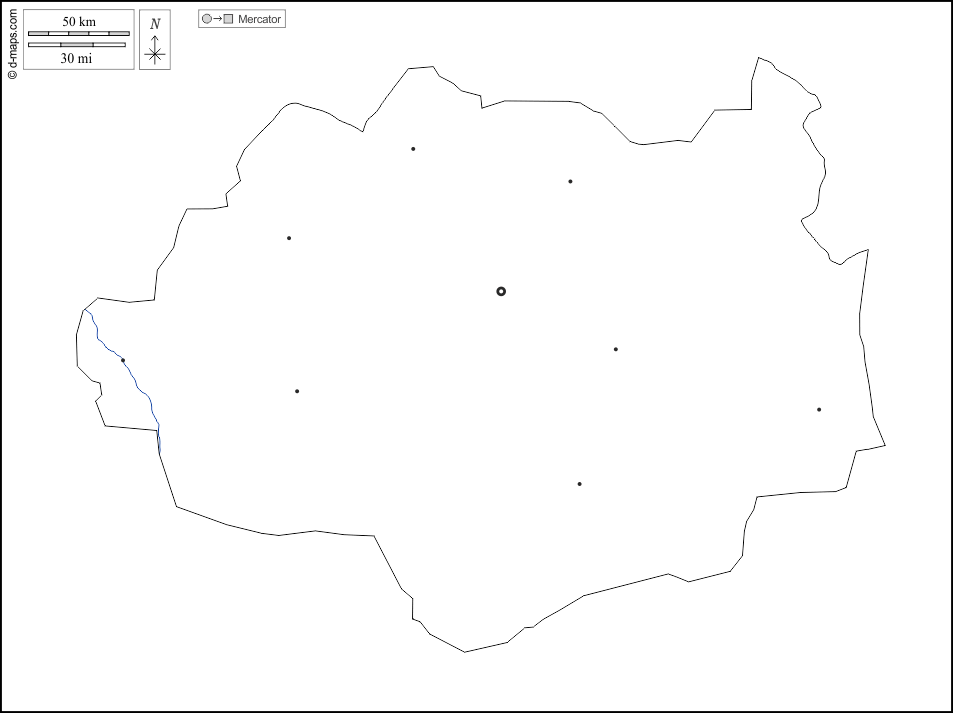
Task: Click the kilometer scale bar graphic
Action: [x=78, y=34]
